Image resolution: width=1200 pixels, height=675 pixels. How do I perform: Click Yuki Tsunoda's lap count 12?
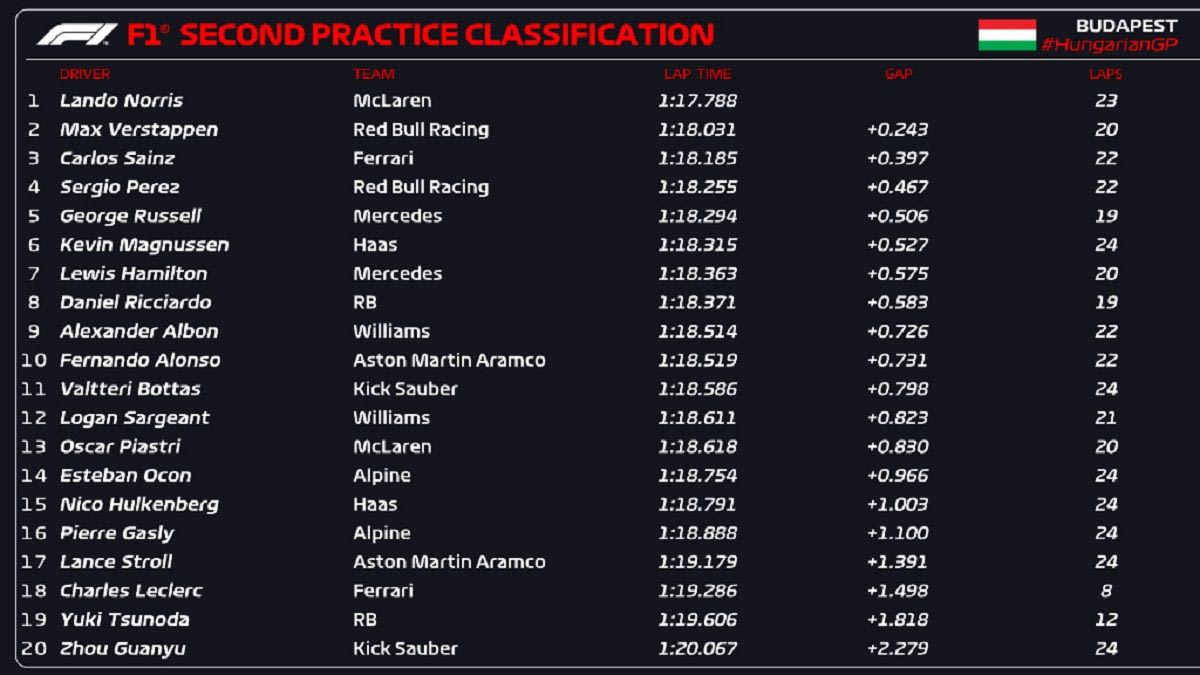click(x=1105, y=620)
